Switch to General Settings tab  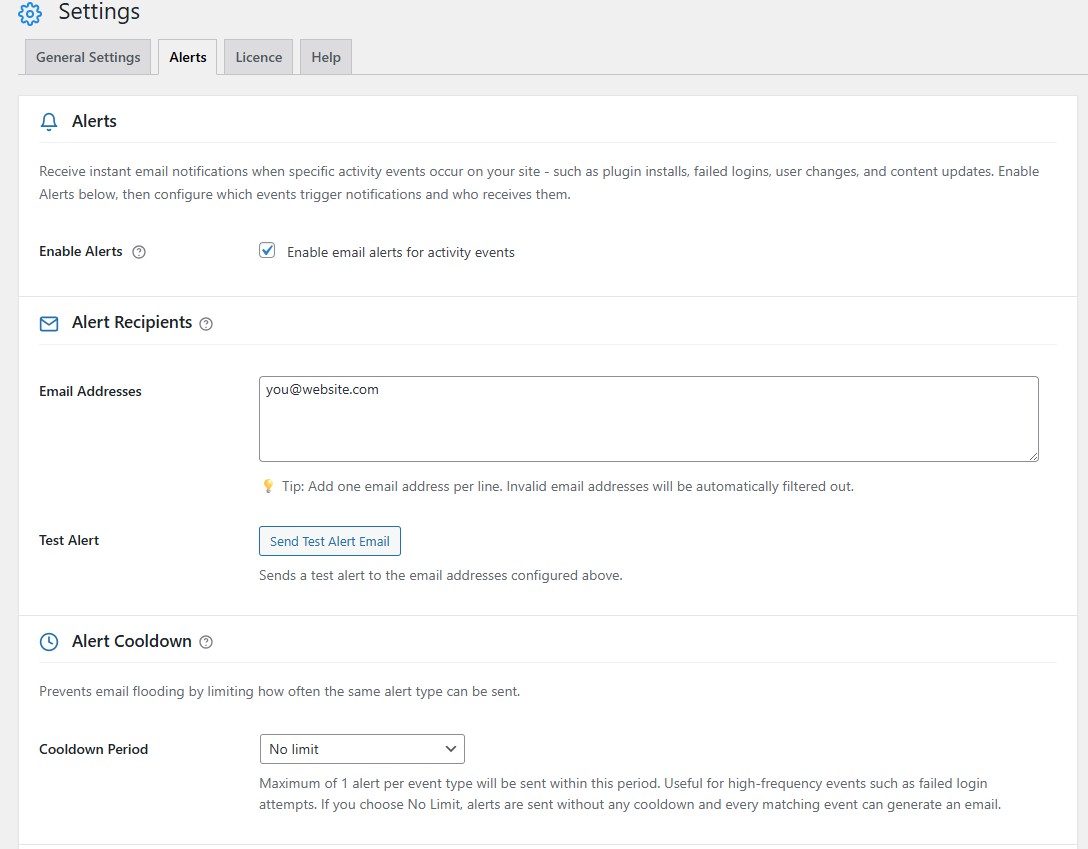88,57
